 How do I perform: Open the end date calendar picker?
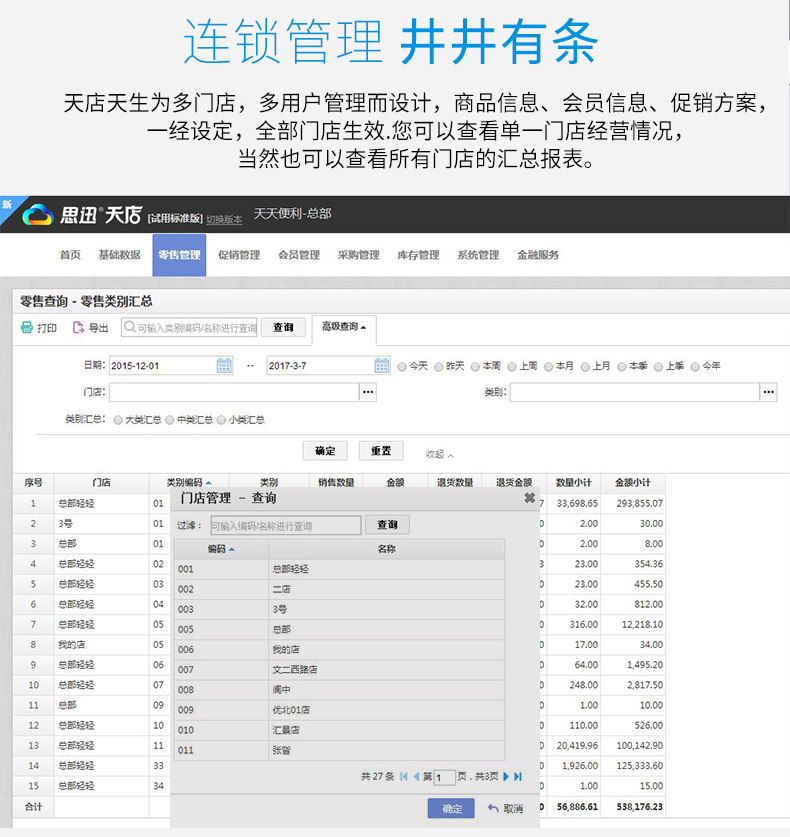(x=382, y=366)
